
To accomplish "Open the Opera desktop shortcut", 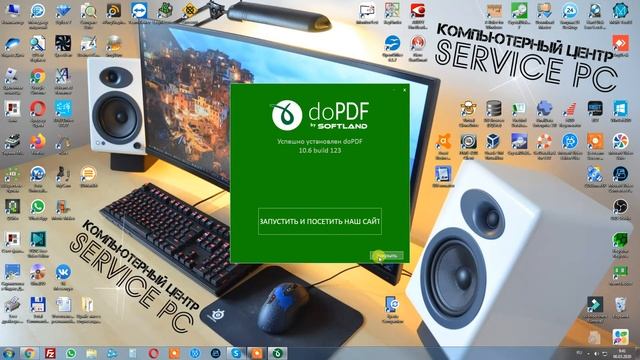I will (38, 112).
